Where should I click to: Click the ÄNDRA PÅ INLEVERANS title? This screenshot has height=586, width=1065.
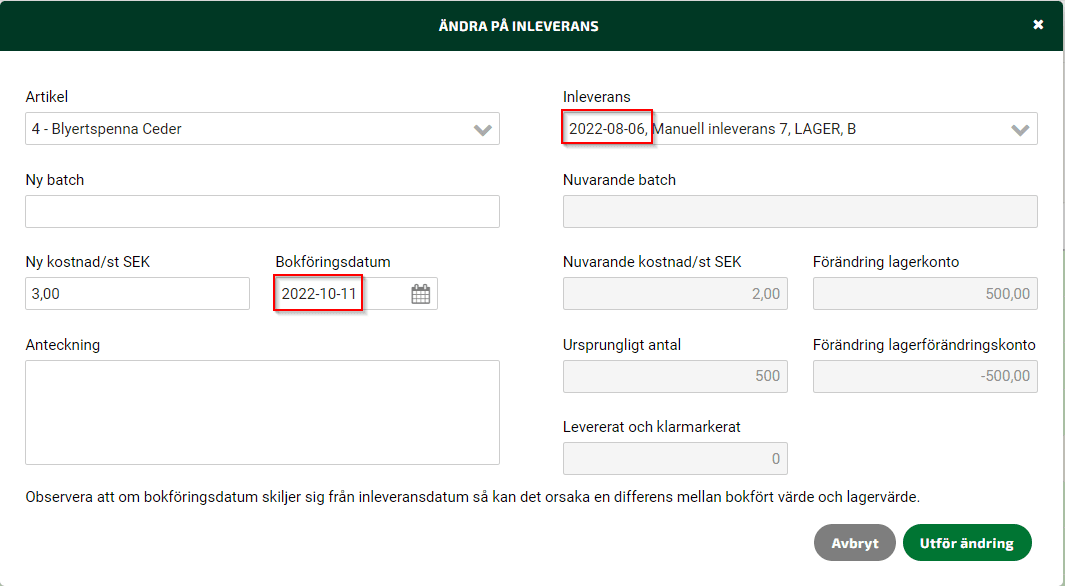click(518, 26)
